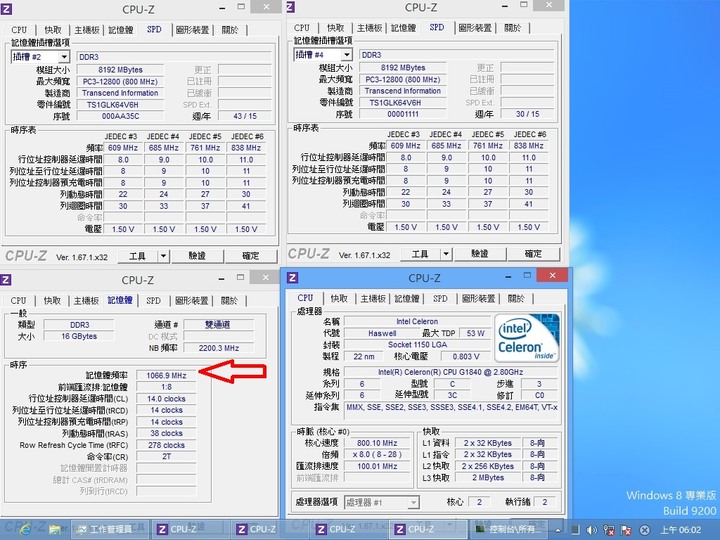
Task: Click the 16 GBytes memory size value
Action: point(79,336)
